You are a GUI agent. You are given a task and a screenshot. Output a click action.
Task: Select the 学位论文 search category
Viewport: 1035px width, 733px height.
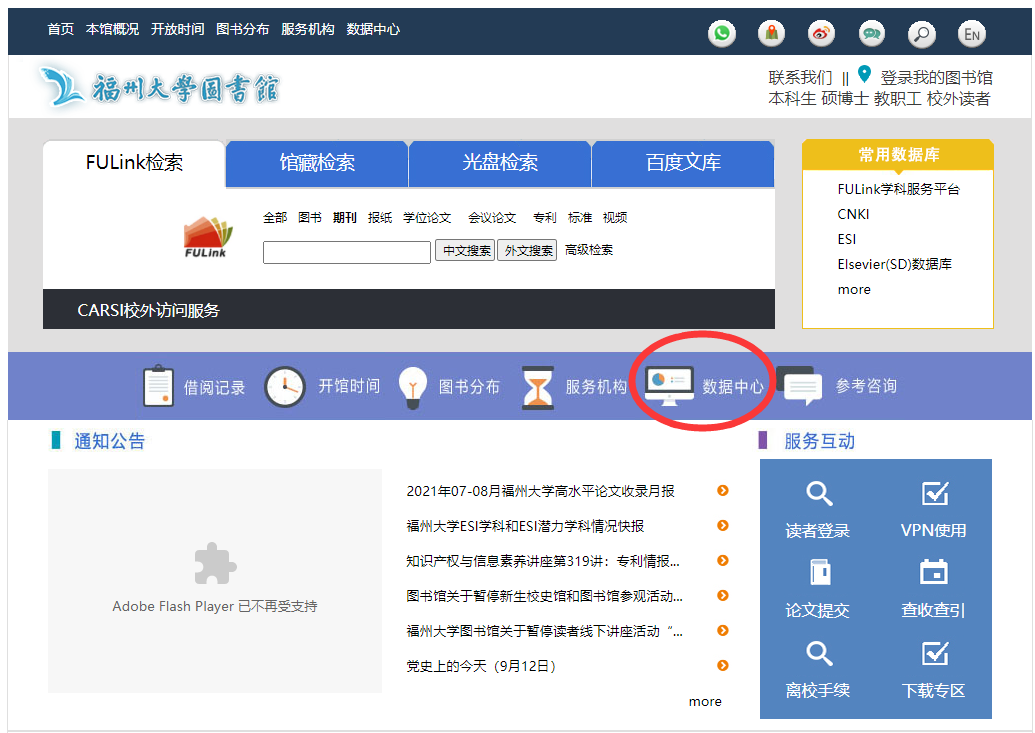click(427, 217)
